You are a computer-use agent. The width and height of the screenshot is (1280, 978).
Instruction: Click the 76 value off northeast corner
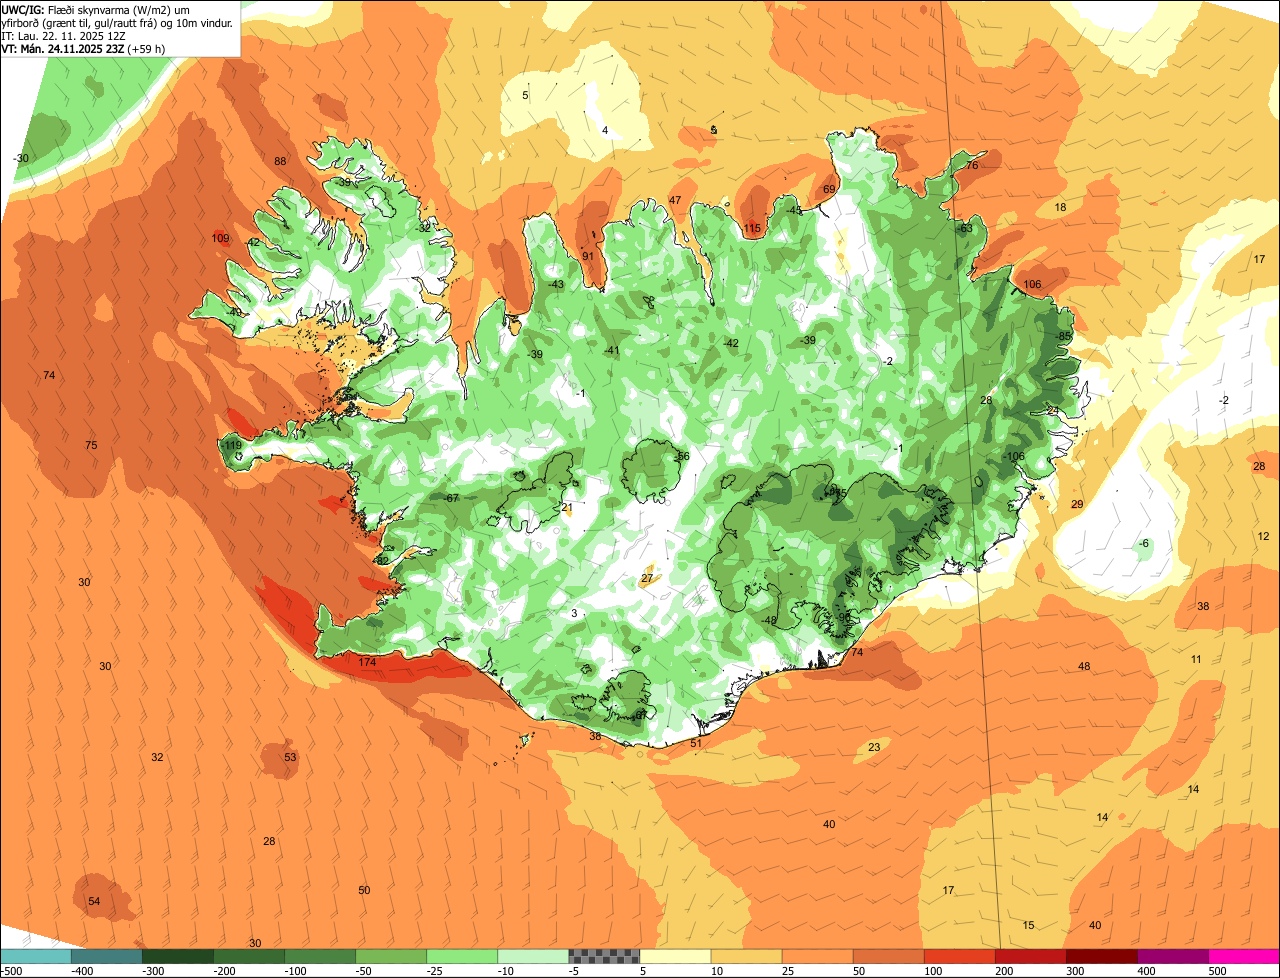click(x=972, y=165)
